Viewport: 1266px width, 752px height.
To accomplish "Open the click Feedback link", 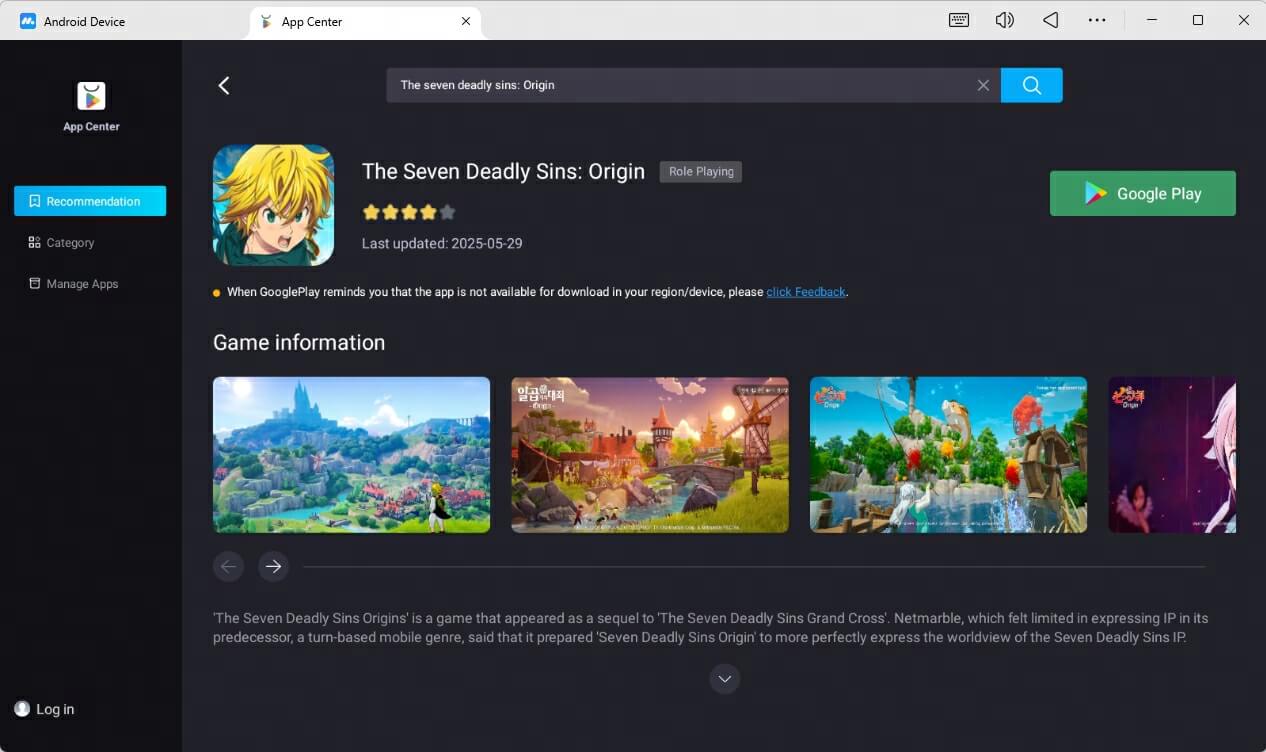I will (806, 291).
